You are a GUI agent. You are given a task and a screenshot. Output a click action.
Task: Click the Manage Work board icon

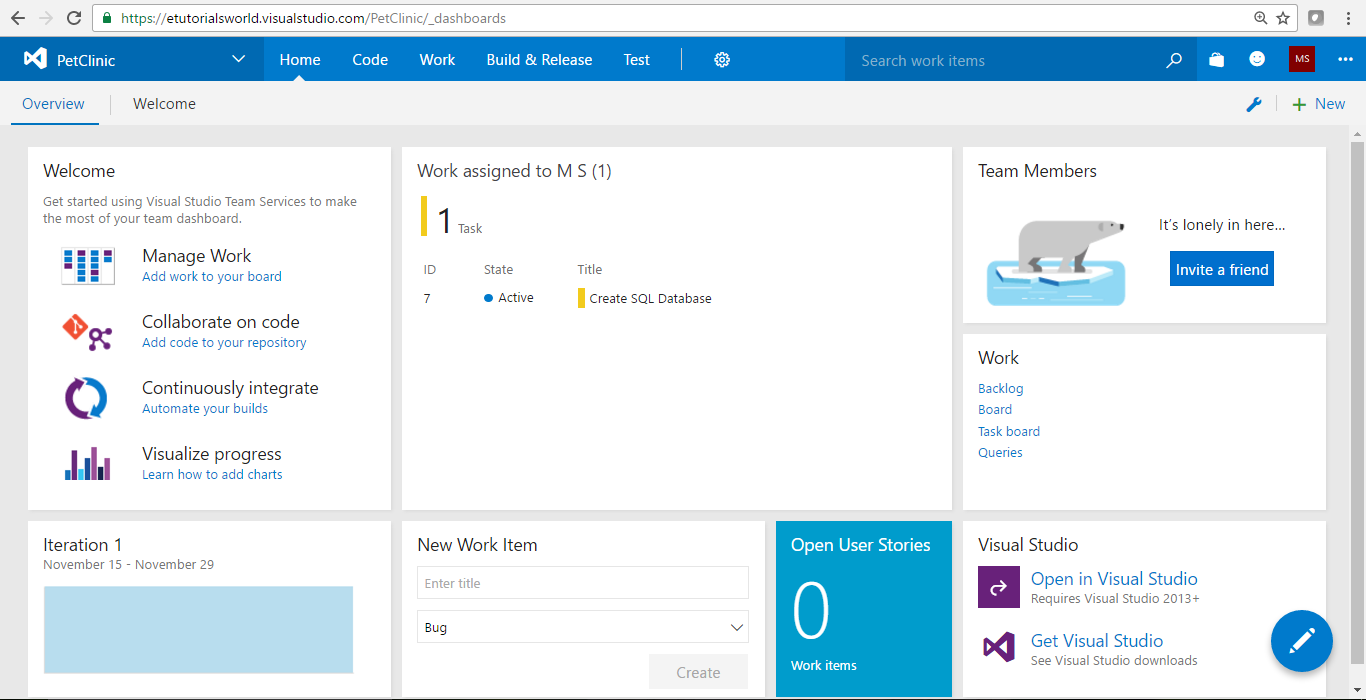pos(88,266)
